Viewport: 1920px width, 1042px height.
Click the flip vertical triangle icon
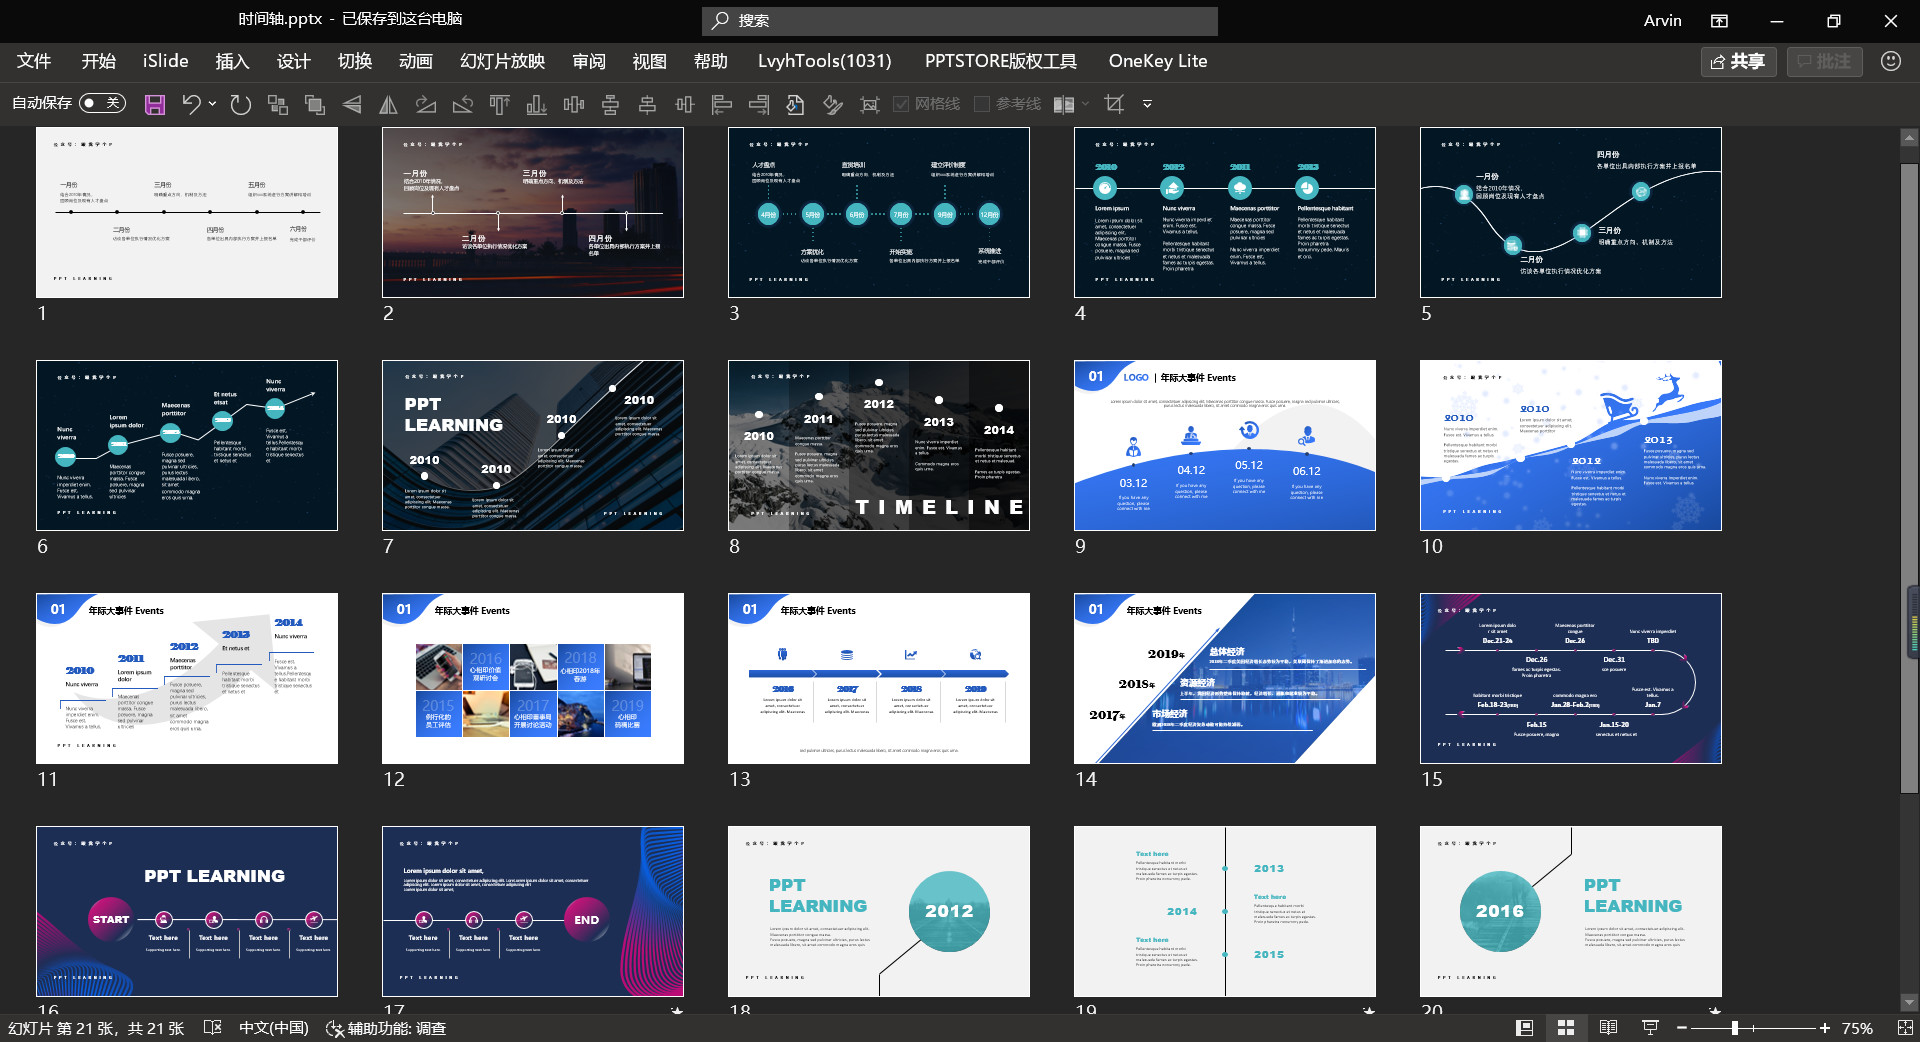[x=352, y=104]
